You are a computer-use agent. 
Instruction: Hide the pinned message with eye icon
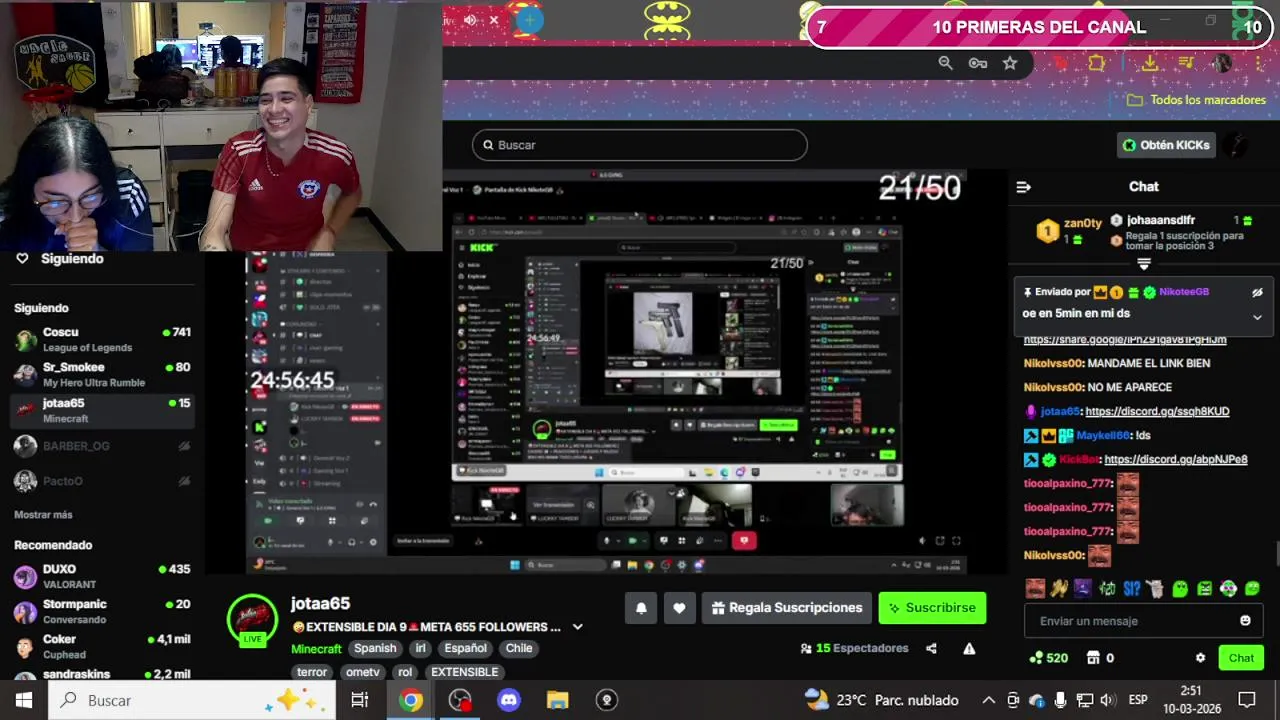click(1257, 292)
